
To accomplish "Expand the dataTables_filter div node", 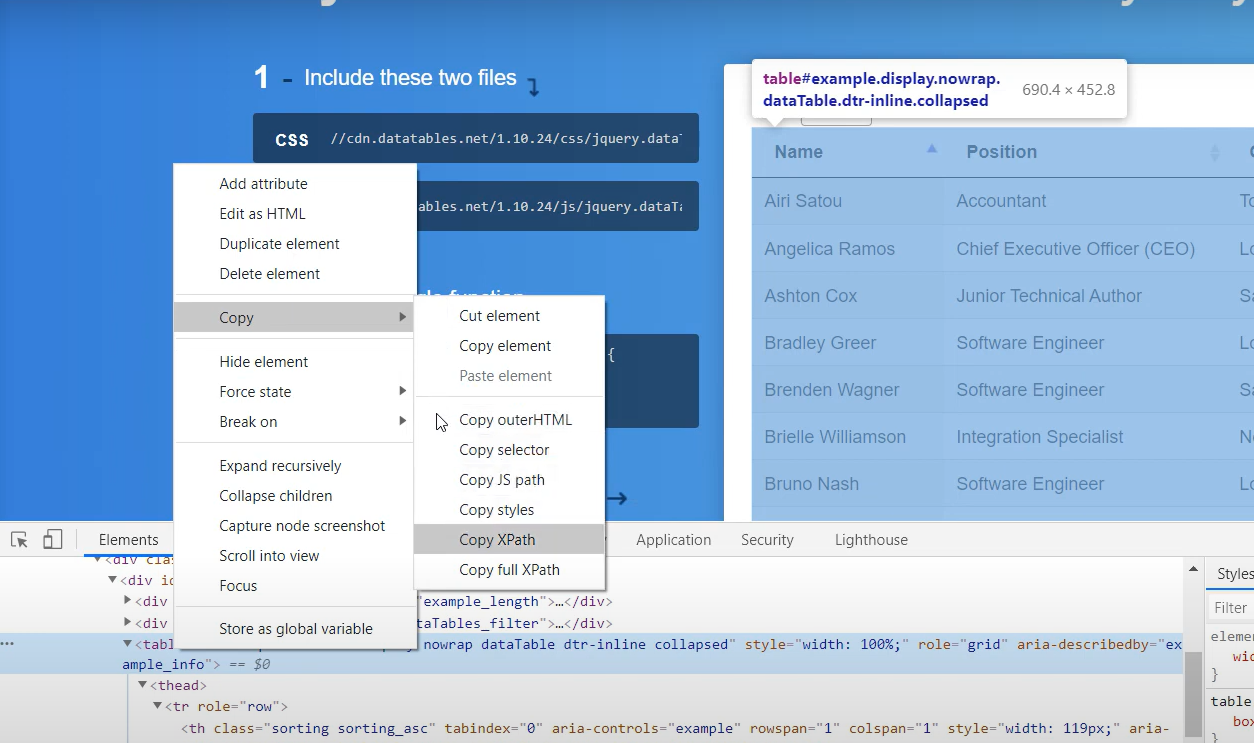I will click(127, 623).
